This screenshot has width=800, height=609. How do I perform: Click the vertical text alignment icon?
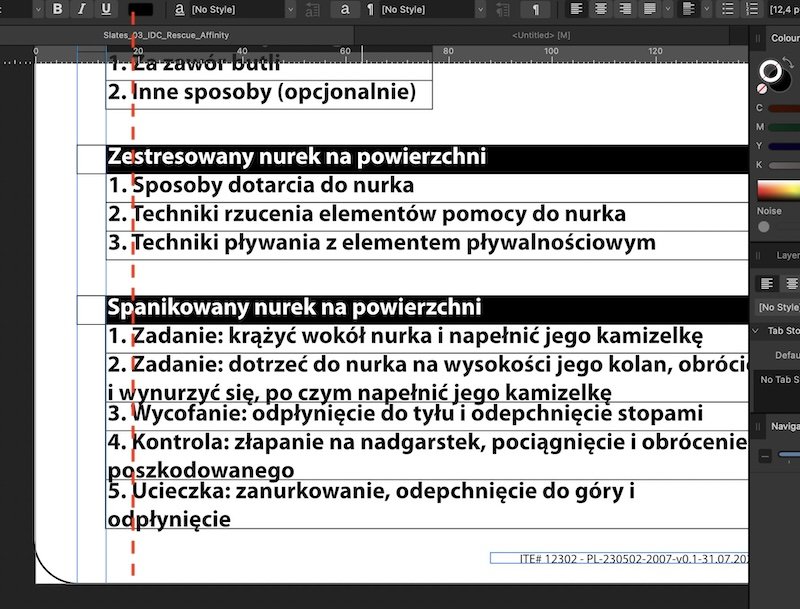click(x=689, y=9)
